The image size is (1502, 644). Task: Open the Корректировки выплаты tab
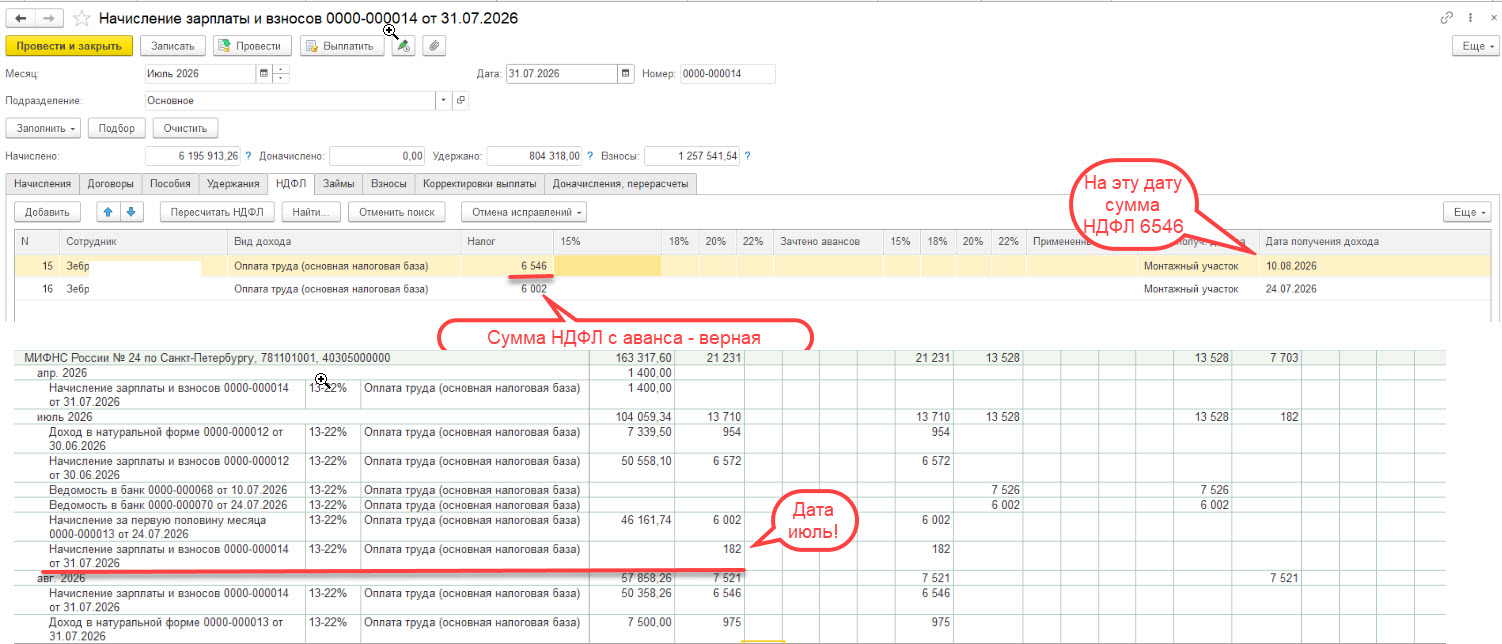tap(481, 183)
